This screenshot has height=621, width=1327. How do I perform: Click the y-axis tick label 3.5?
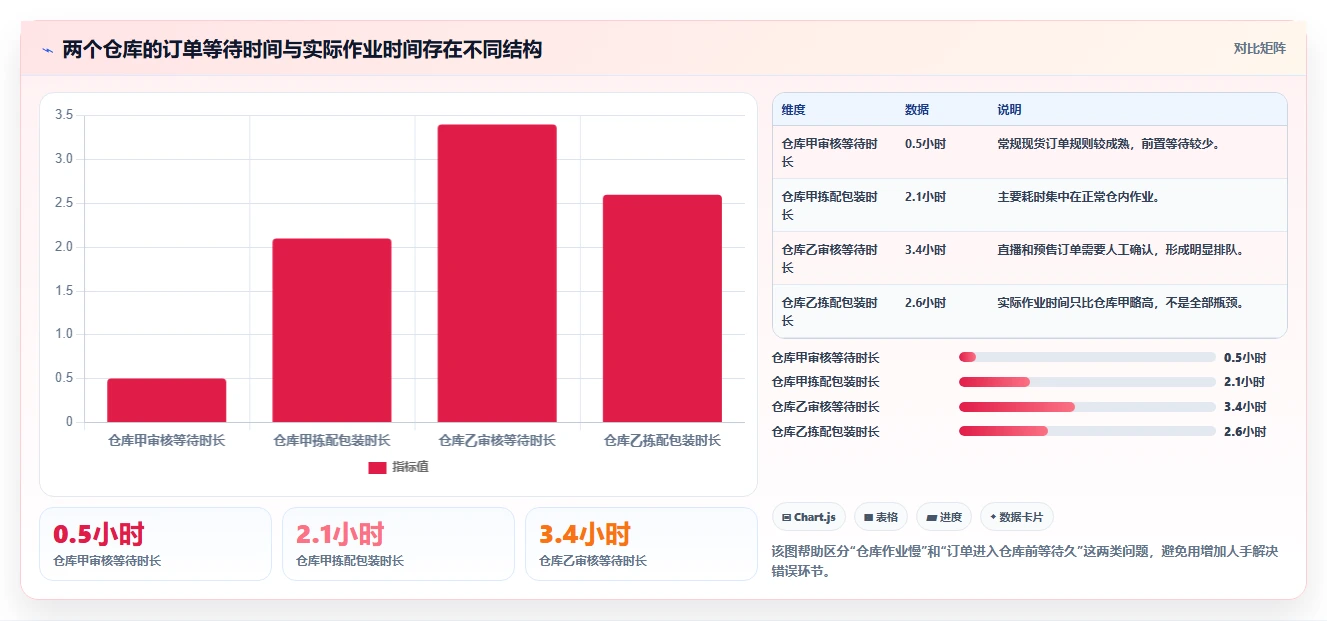coord(64,115)
